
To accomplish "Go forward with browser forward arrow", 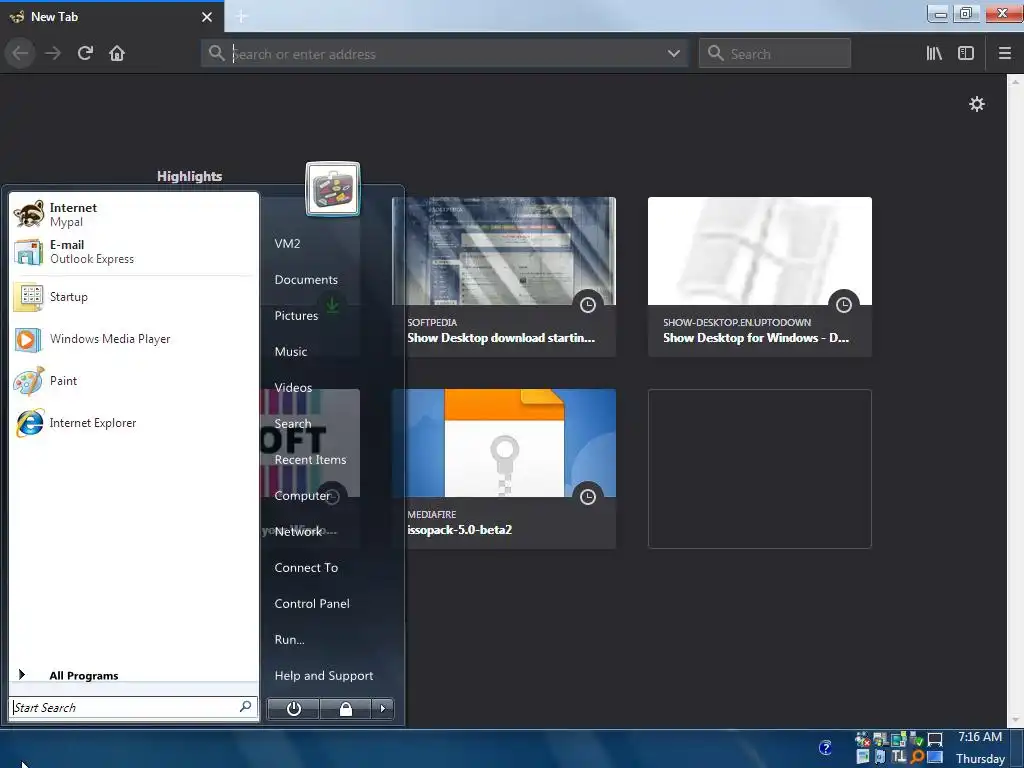I will (53, 53).
